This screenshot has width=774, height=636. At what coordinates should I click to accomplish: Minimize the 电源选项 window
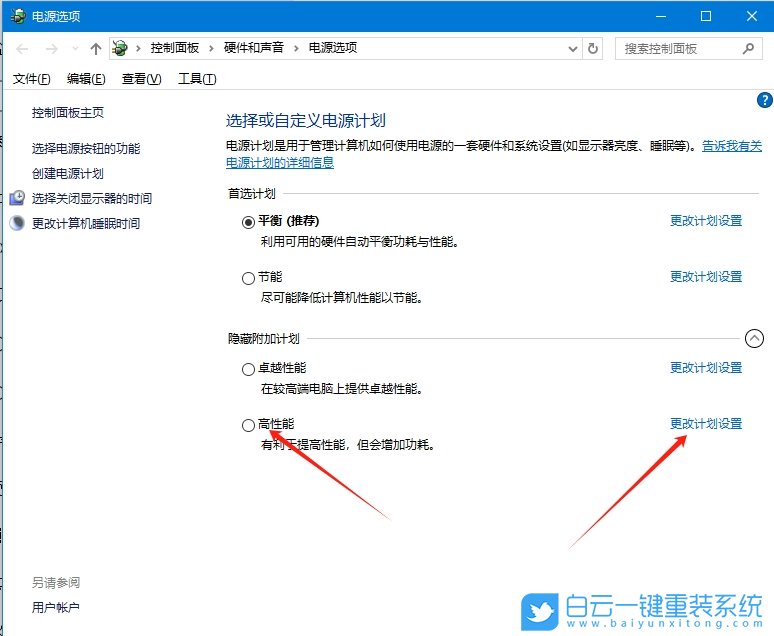click(661, 16)
